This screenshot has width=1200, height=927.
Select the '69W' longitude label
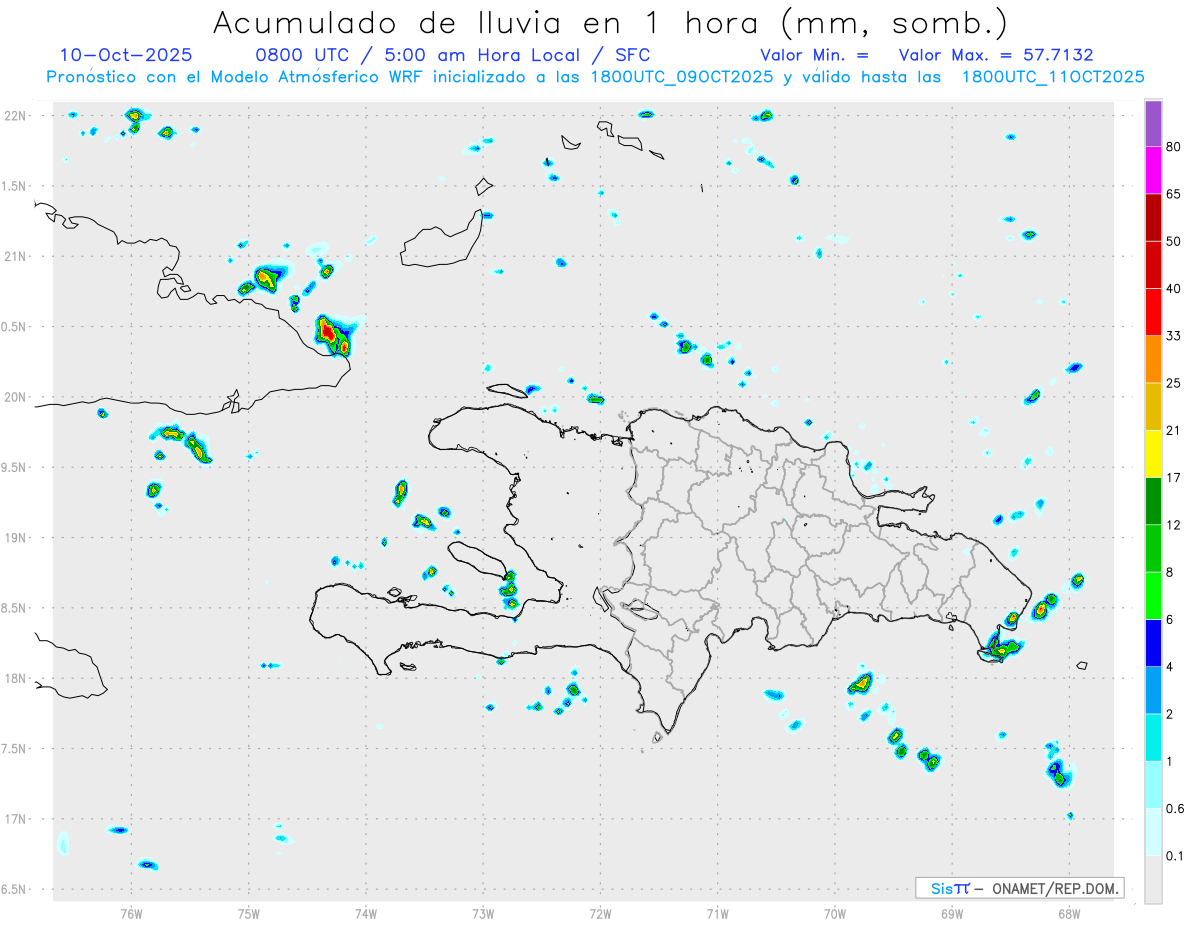[x=952, y=913]
